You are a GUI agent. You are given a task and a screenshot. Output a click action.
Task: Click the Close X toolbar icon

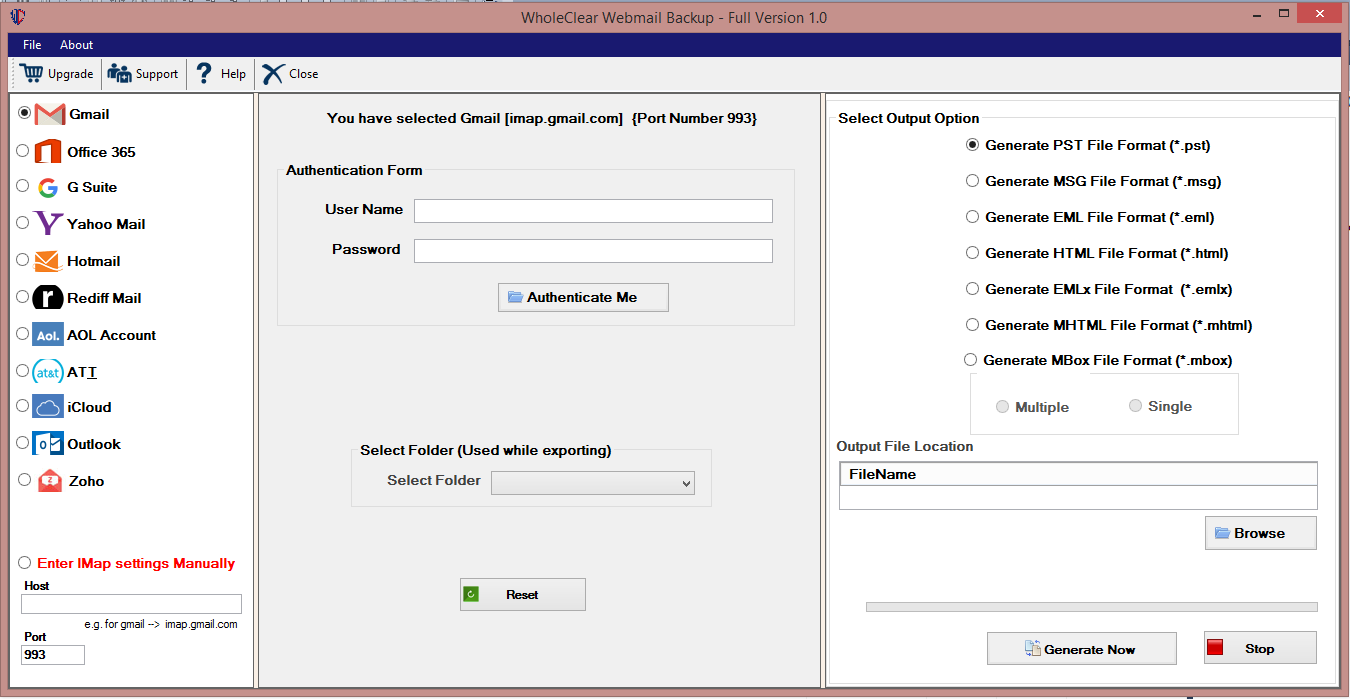273,73
